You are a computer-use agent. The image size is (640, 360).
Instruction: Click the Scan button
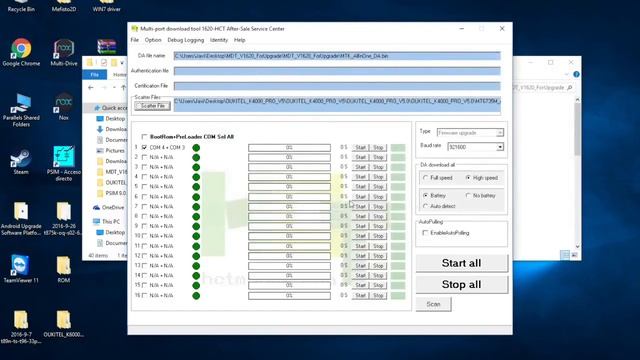tap(433, 304)
